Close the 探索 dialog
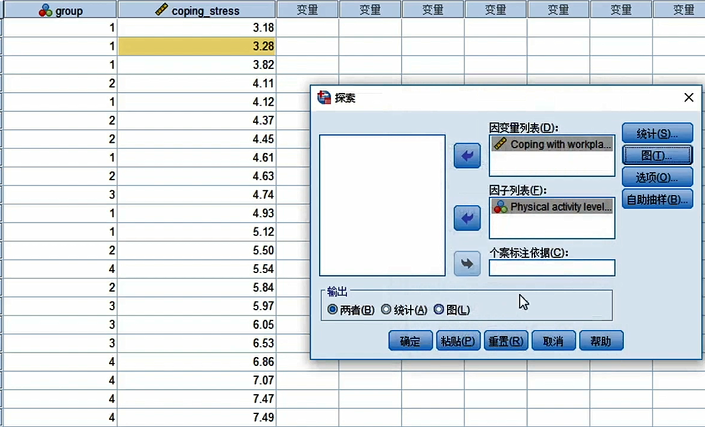The width and height of the screenshot is (705, 427). pyautogui.click(x=688, y=97)
